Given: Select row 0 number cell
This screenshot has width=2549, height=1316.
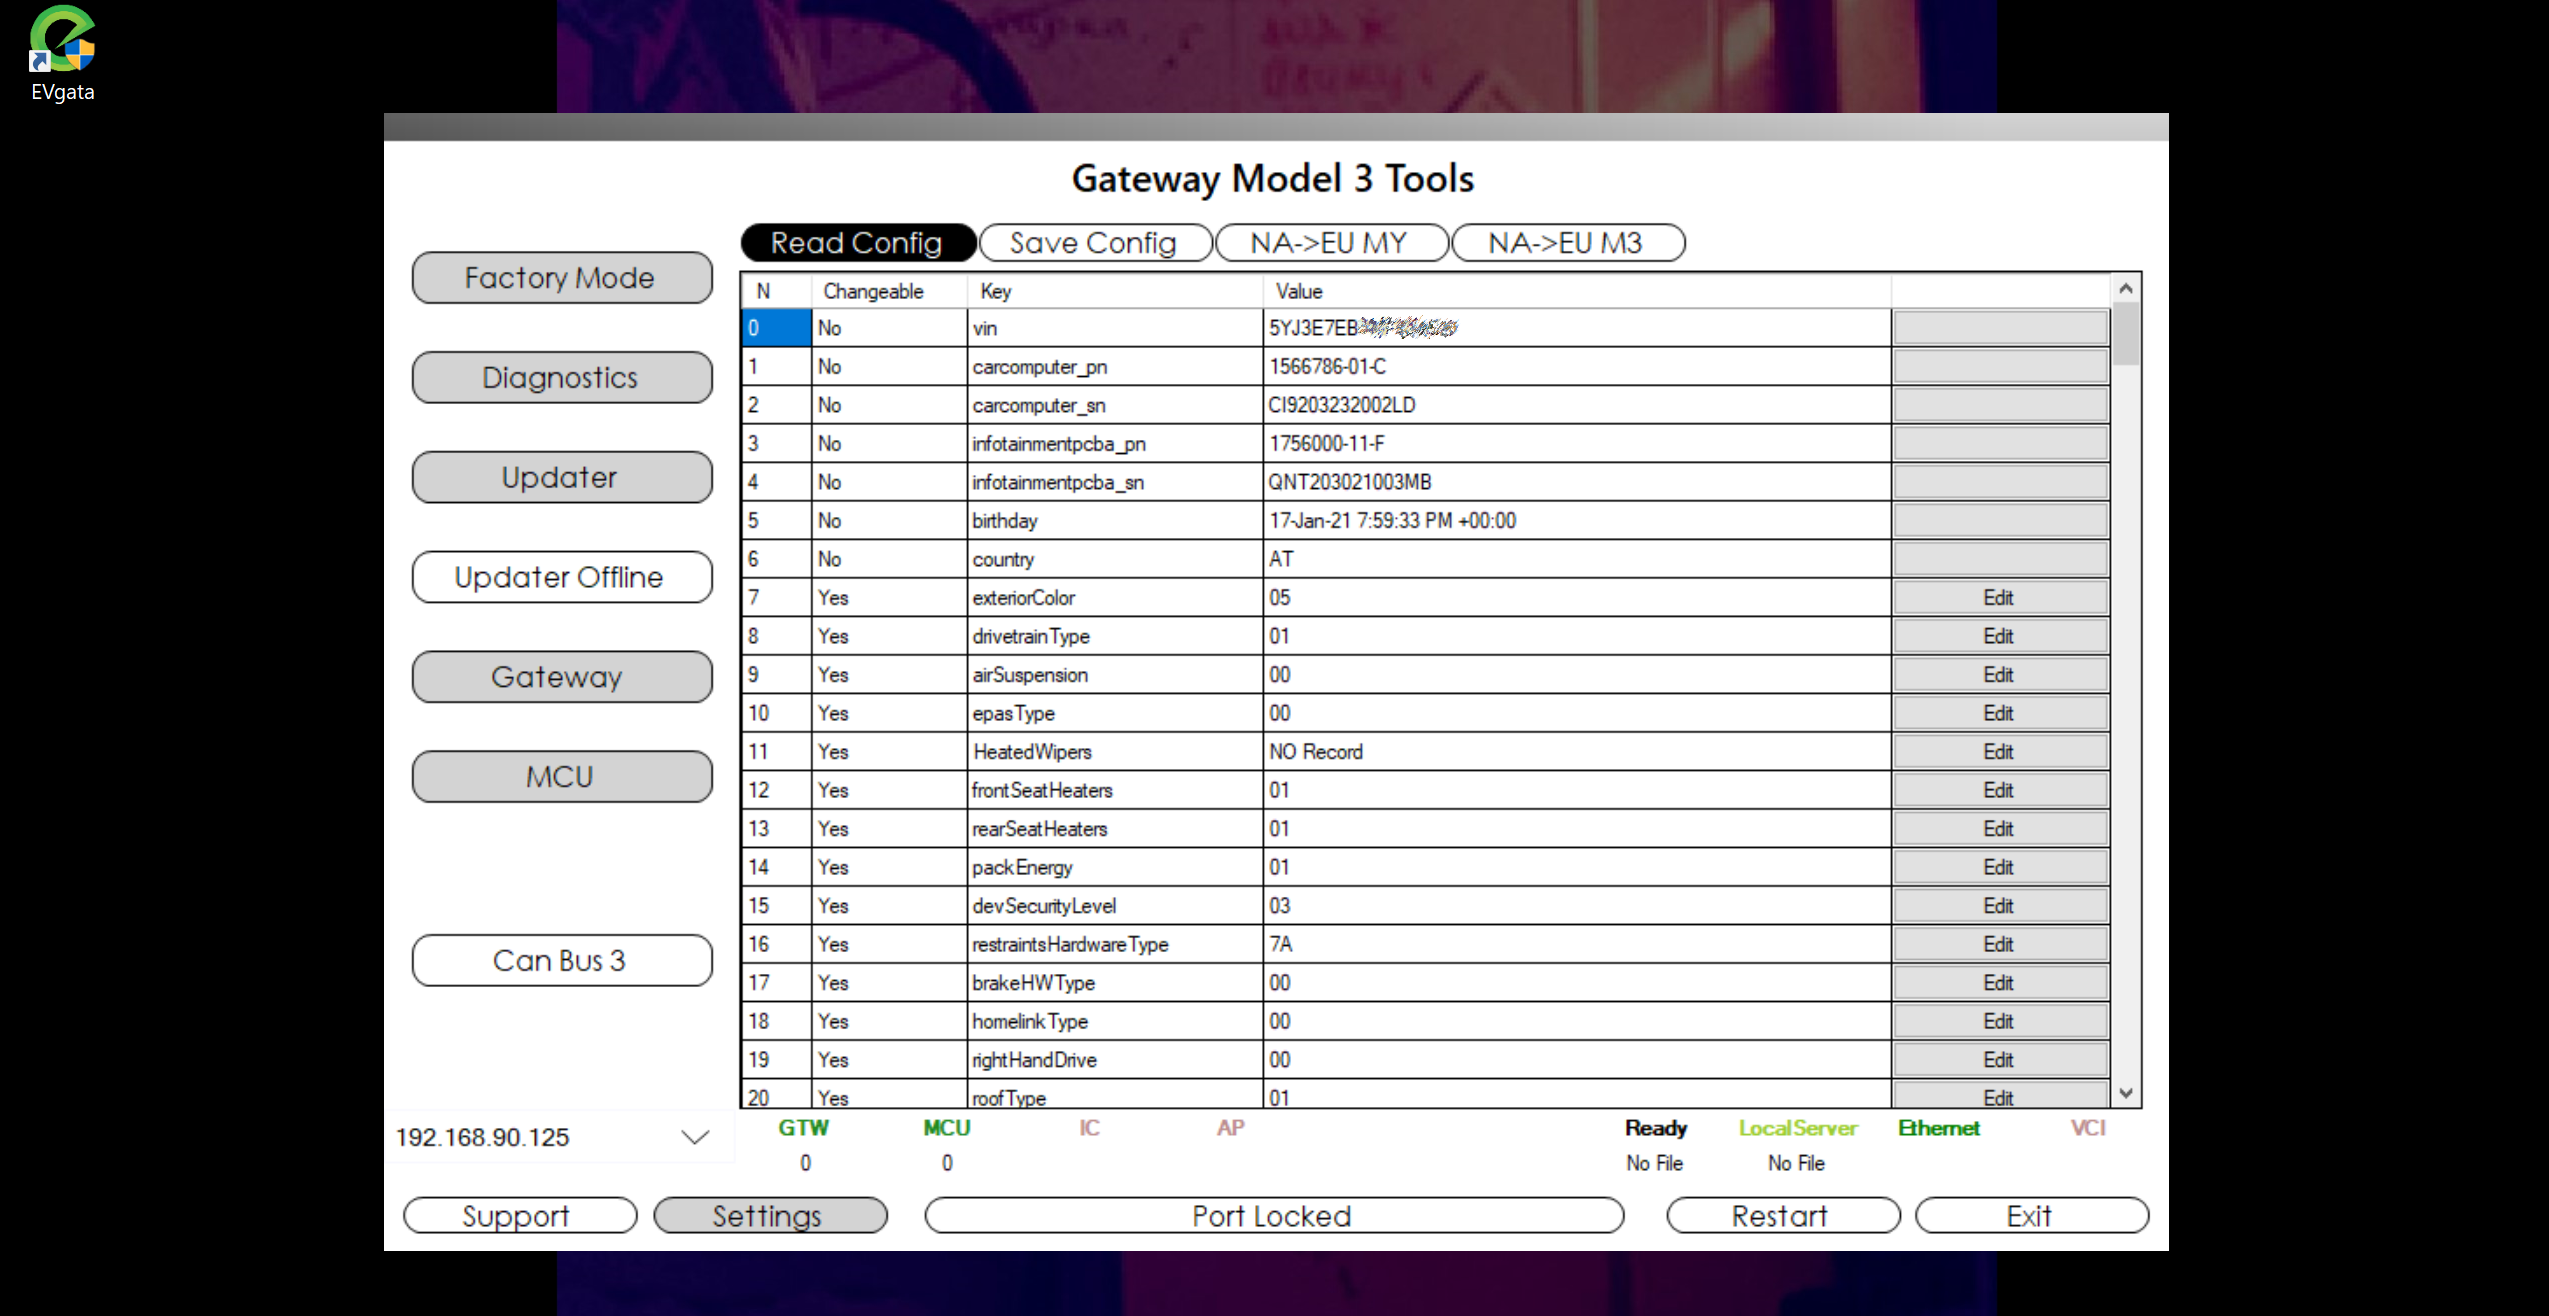Looking at the screenshot, I should point(776,328).
